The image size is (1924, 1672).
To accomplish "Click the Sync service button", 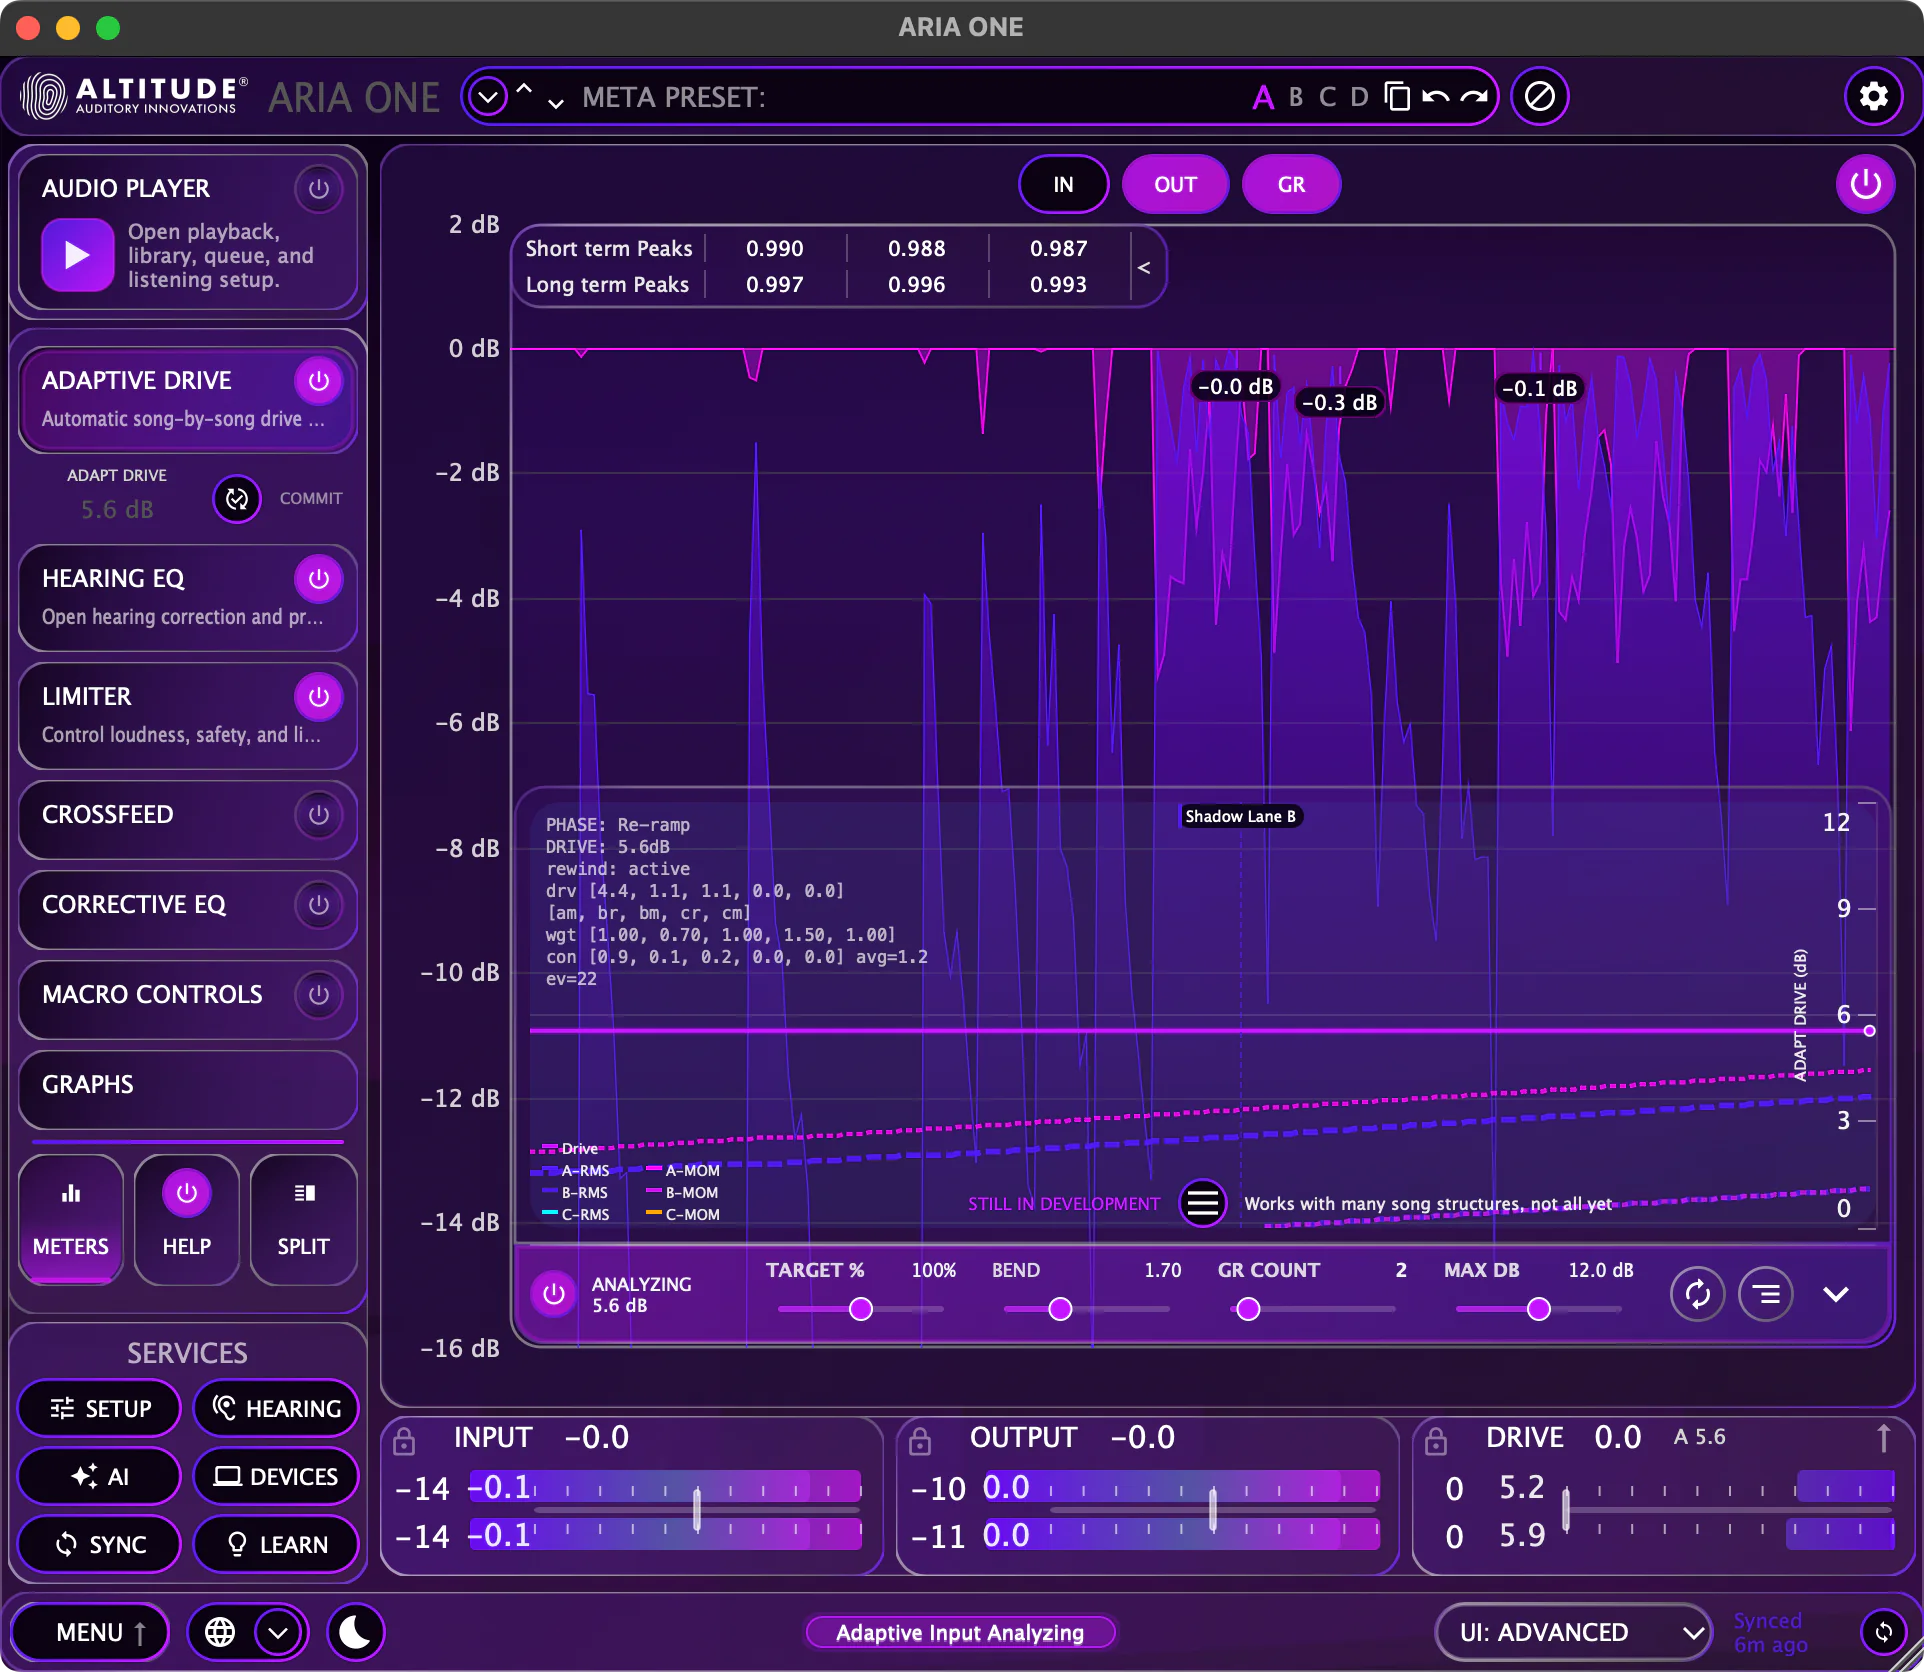I will coord(99,1544).
